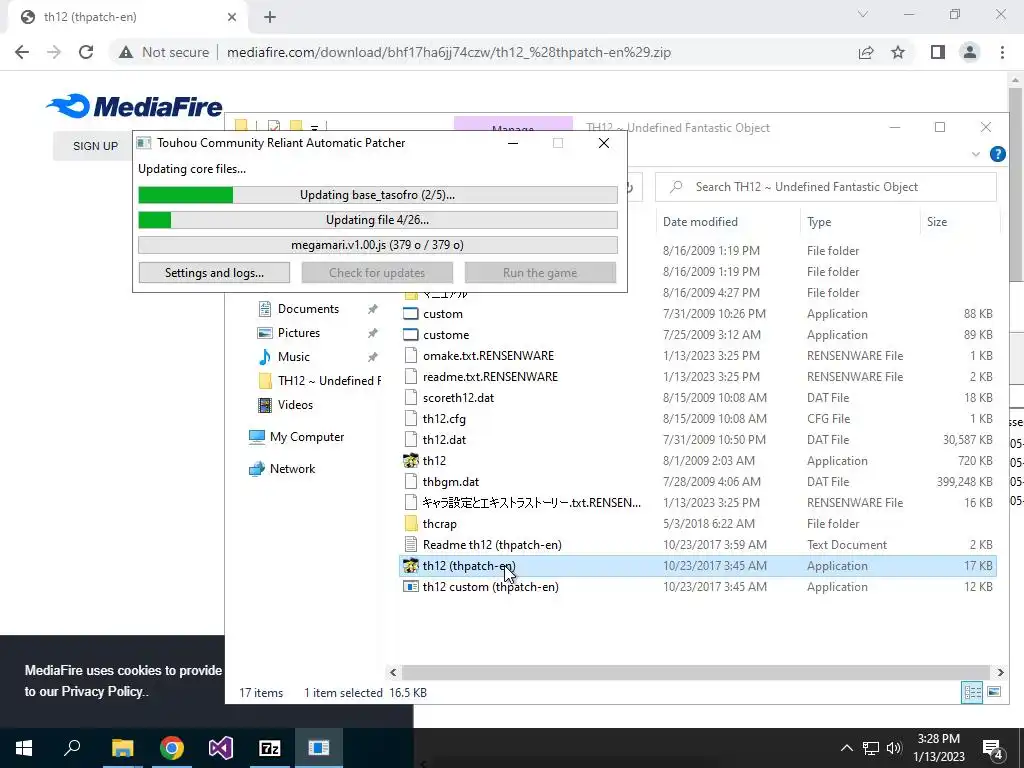Open volume control in system tray
Image resolution: width=1024 pixels, height=768 pixels.
click(894, 748)
